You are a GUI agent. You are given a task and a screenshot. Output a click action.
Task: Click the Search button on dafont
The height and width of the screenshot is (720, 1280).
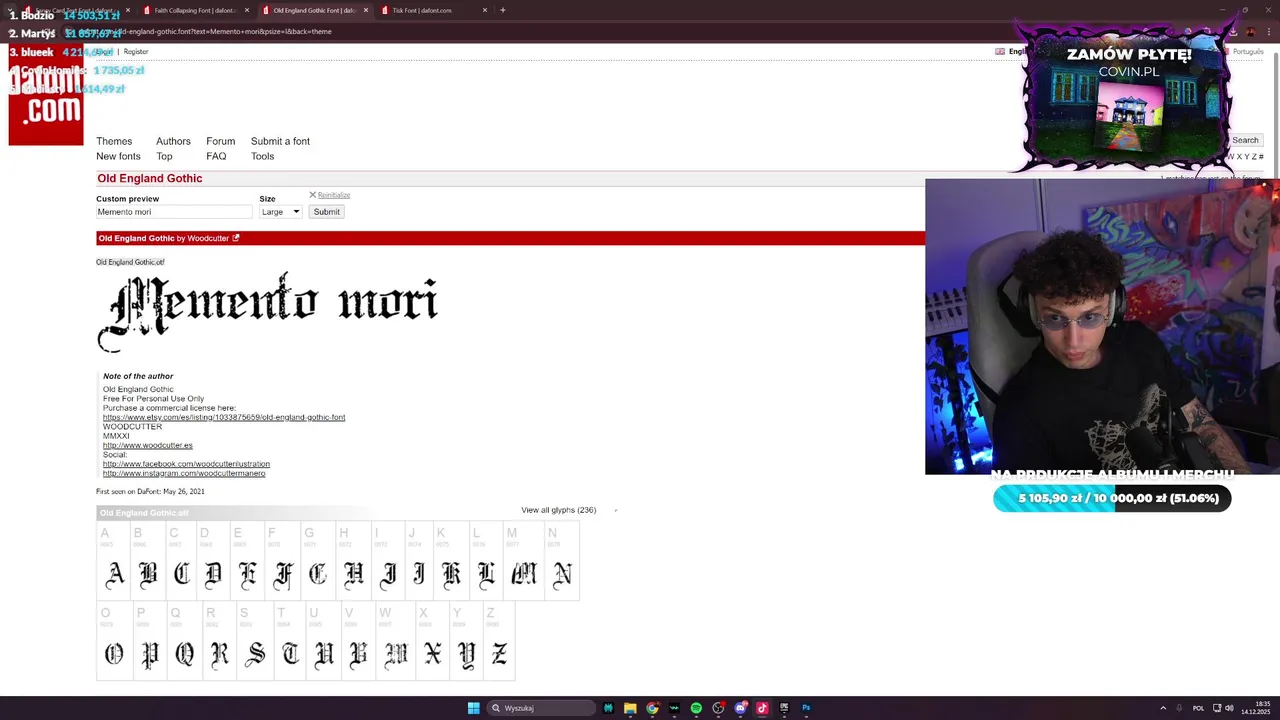1245,140
